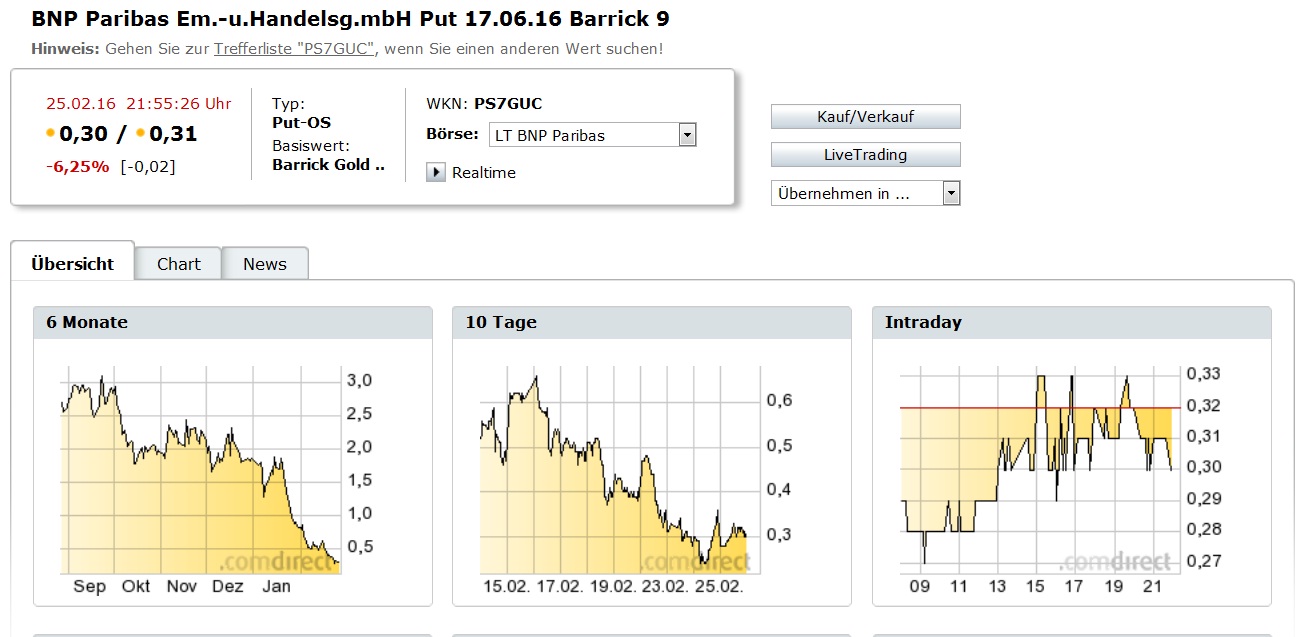Click the LiveTrading button
This screenshot has height=637, width=1309.
[865, 155]
